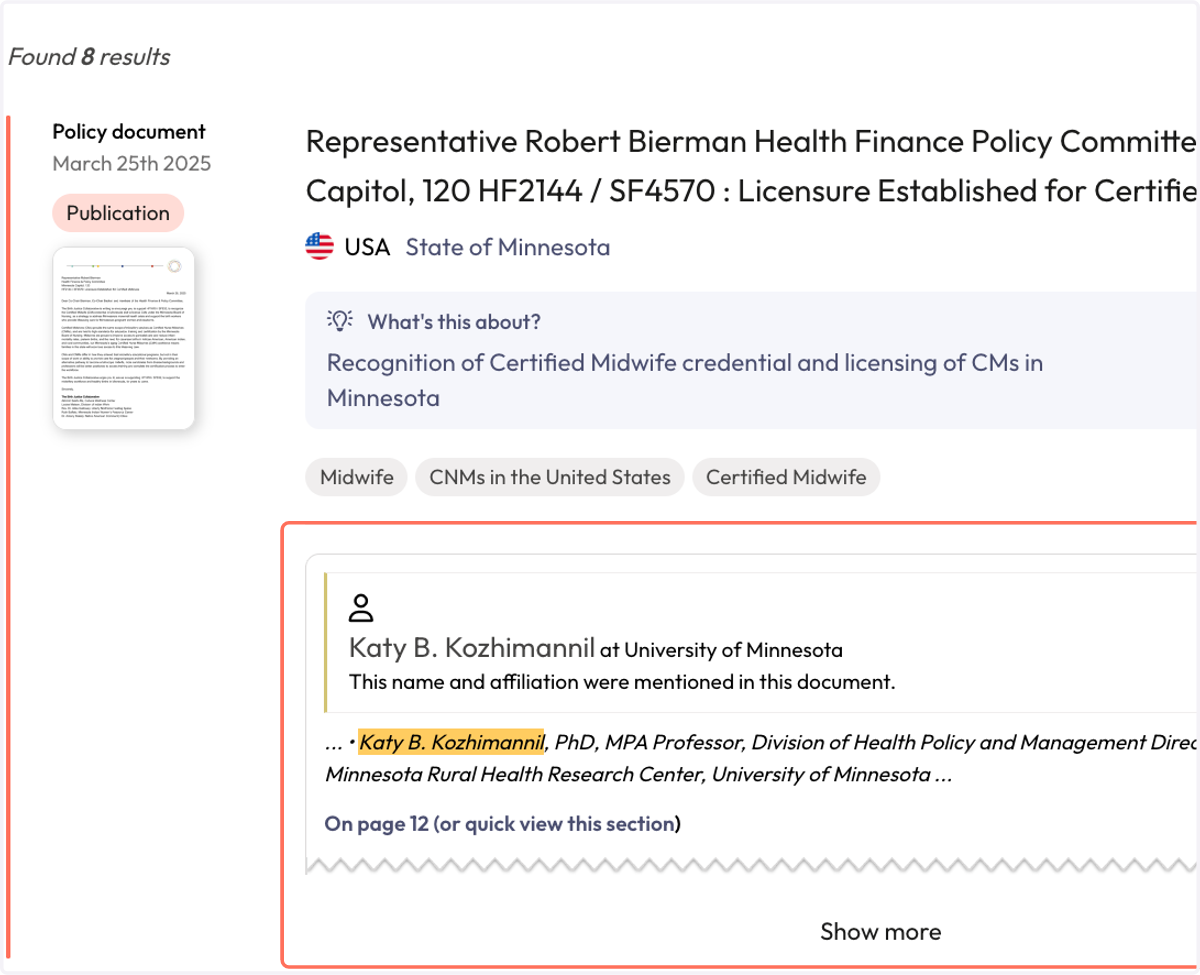Click the lightbulb "What's this about?" icon
Viewport: 1200px width, 975px height.
tap(341, 320)
